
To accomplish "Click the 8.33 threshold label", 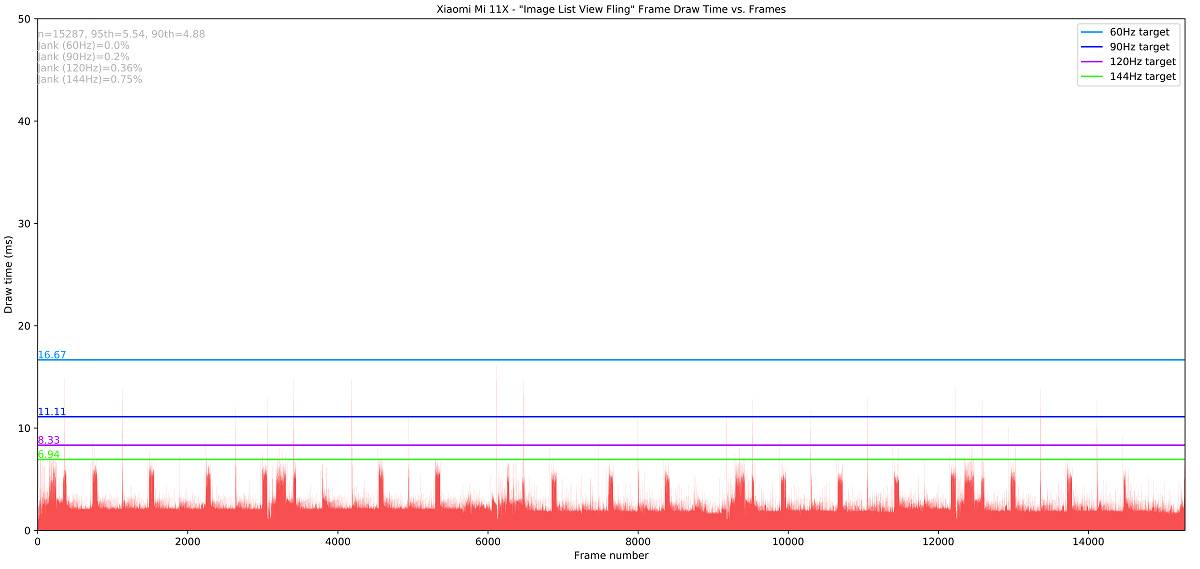I will click(x=49, y=440).
